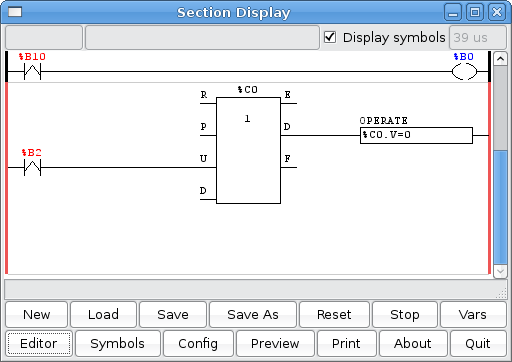
Task: Open the Editor window
Action: coord(39,343)
